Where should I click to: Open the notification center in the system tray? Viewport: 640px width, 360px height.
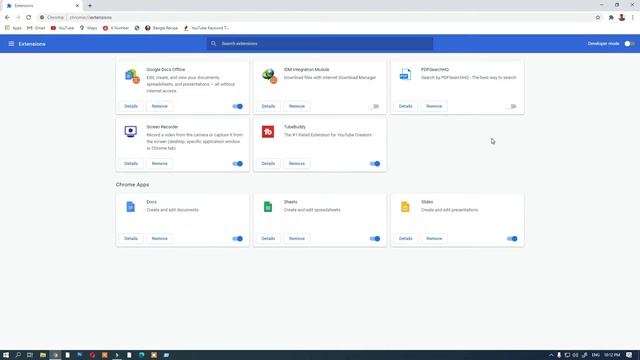click(629, 355)
